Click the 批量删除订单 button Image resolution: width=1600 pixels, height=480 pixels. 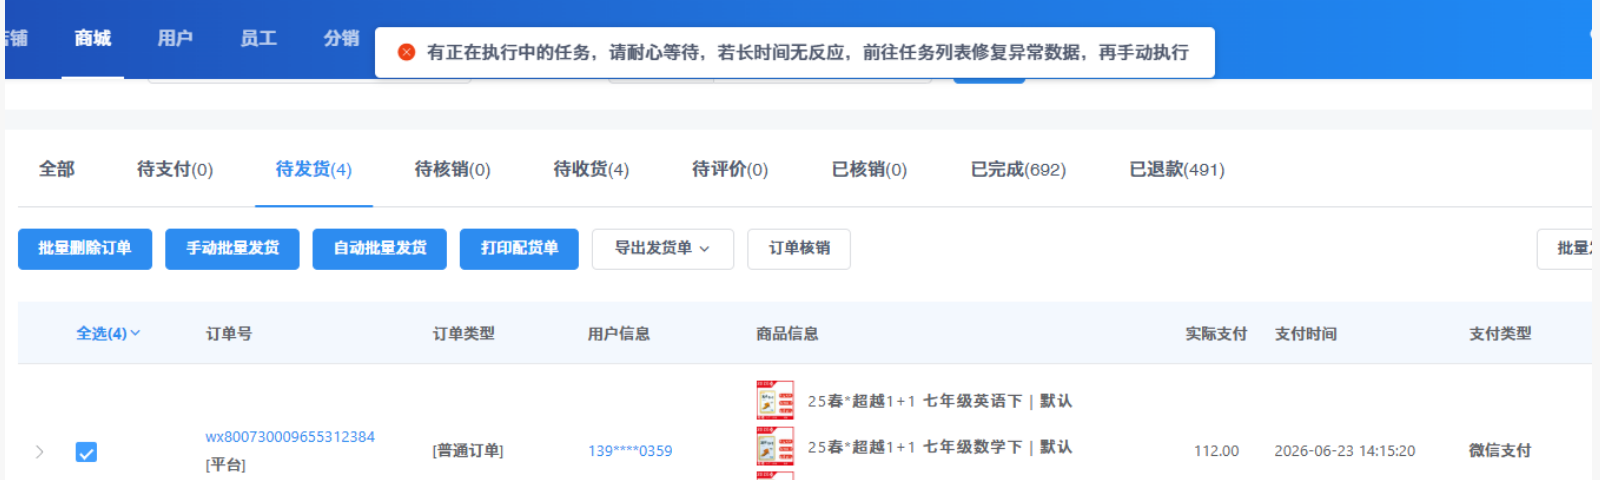click(85, 249)
